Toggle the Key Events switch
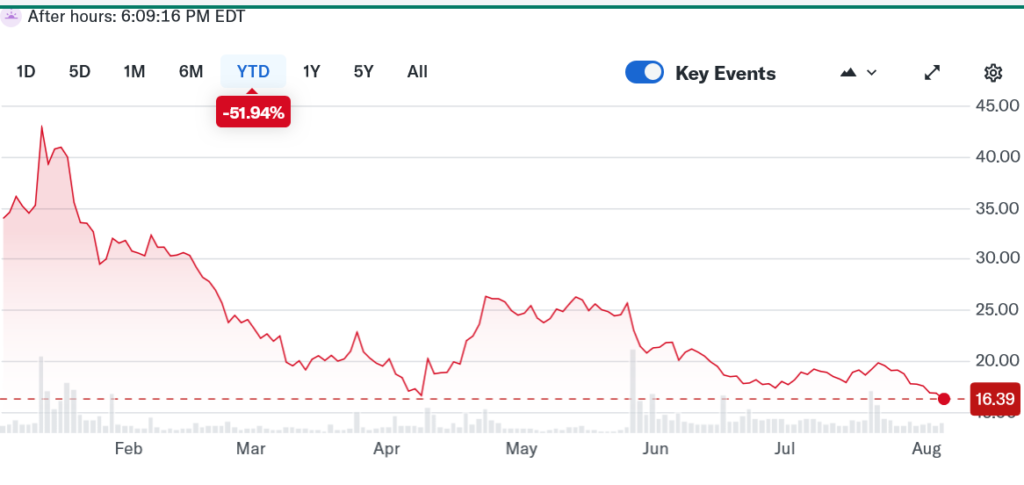 click(644, 72)
